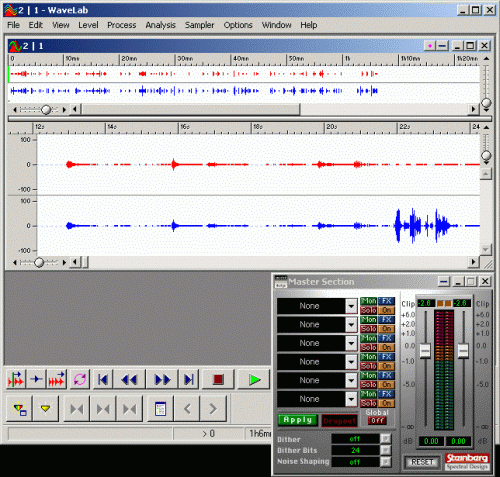Click the first gray bowtie icon

pyautogui.click(x=77, y=409)
